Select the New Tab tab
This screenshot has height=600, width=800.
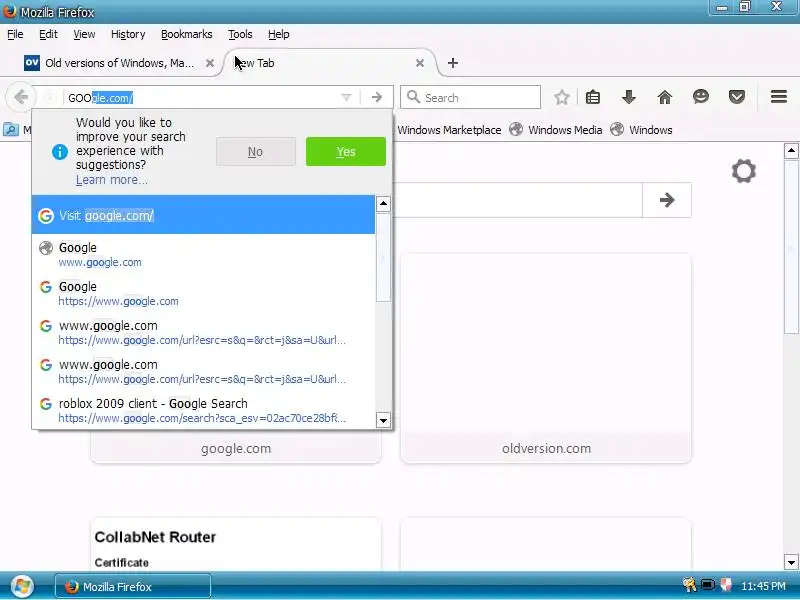[x=330, y=63]
